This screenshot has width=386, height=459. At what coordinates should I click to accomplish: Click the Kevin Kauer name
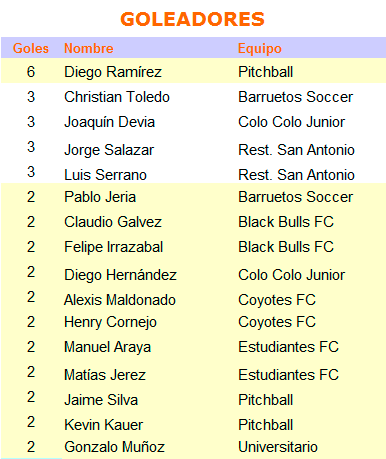(x=104, y=425)
